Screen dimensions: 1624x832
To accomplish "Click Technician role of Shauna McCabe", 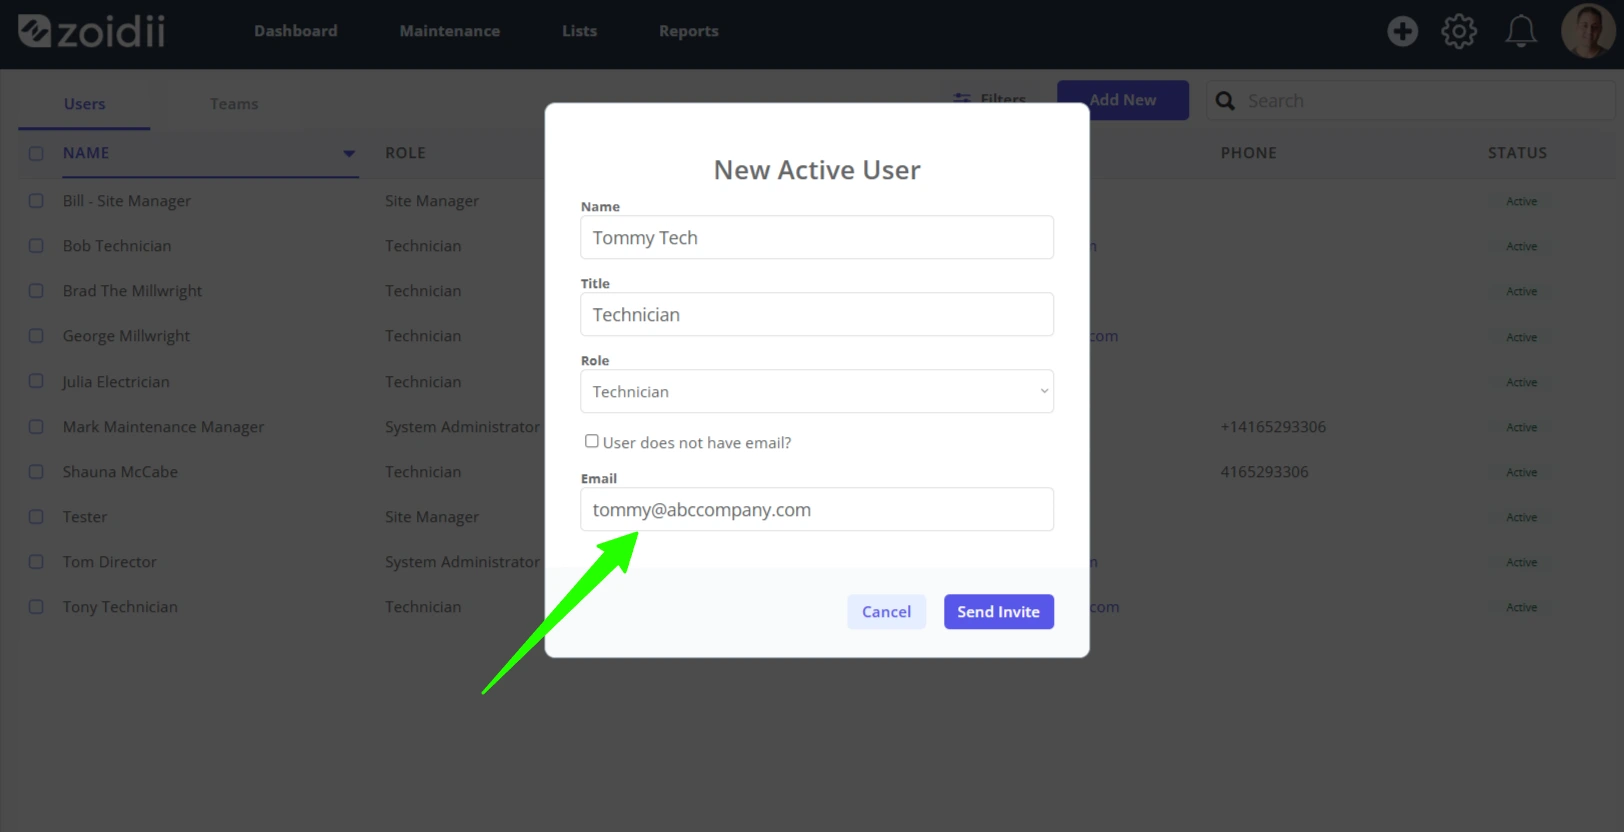I will point(423,472).
